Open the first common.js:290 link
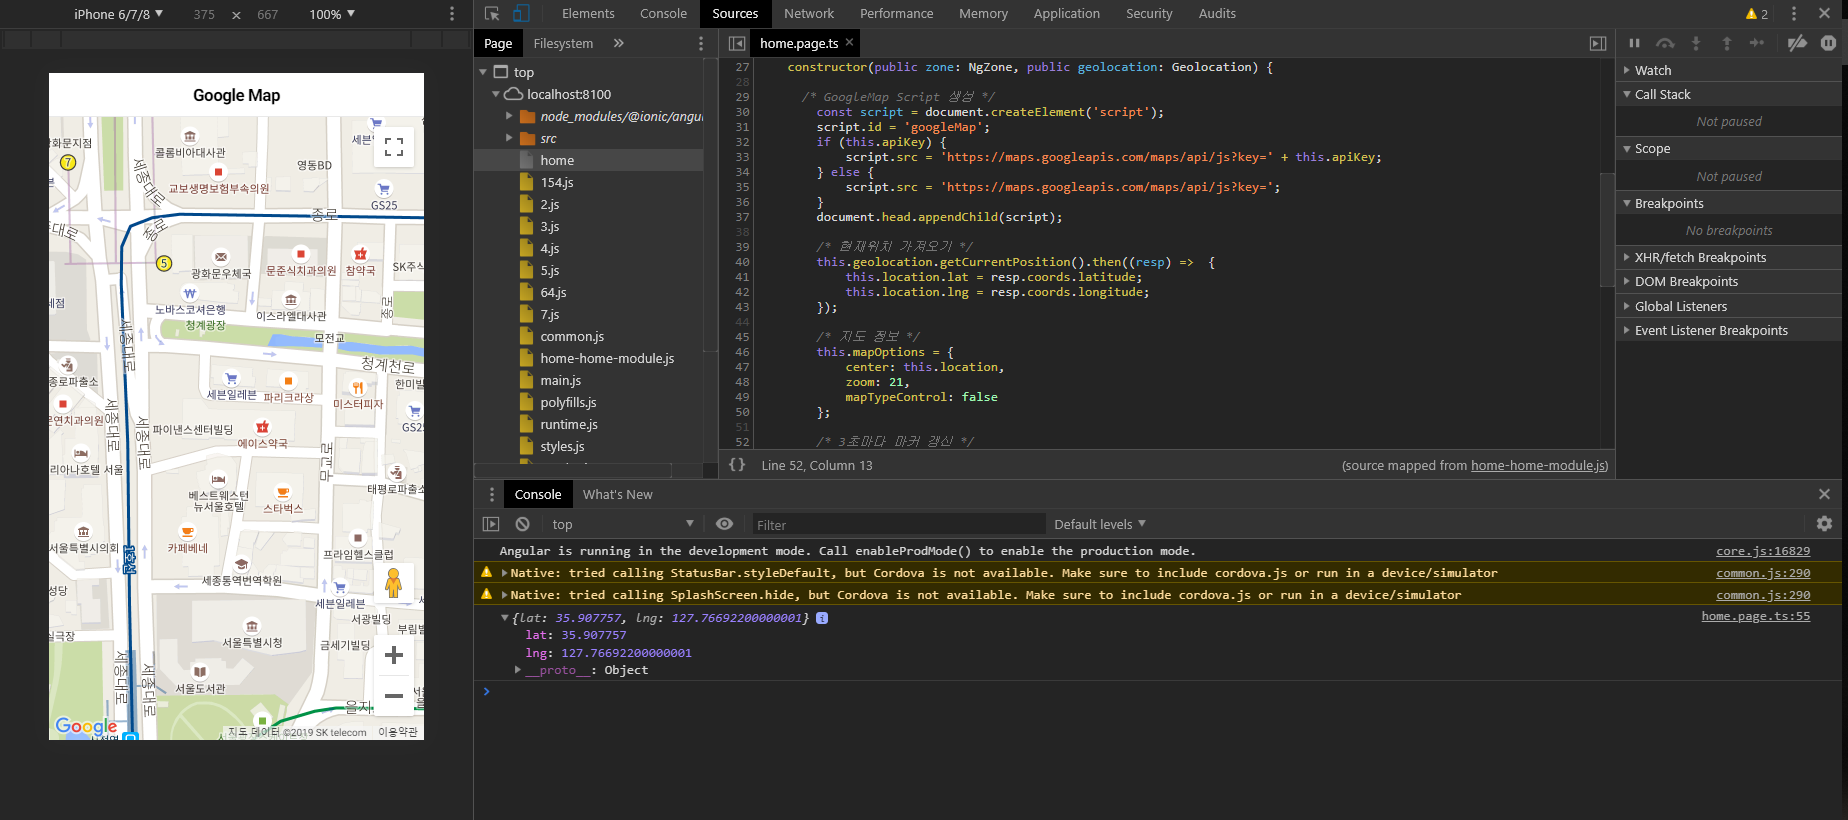 [1763, 573]
